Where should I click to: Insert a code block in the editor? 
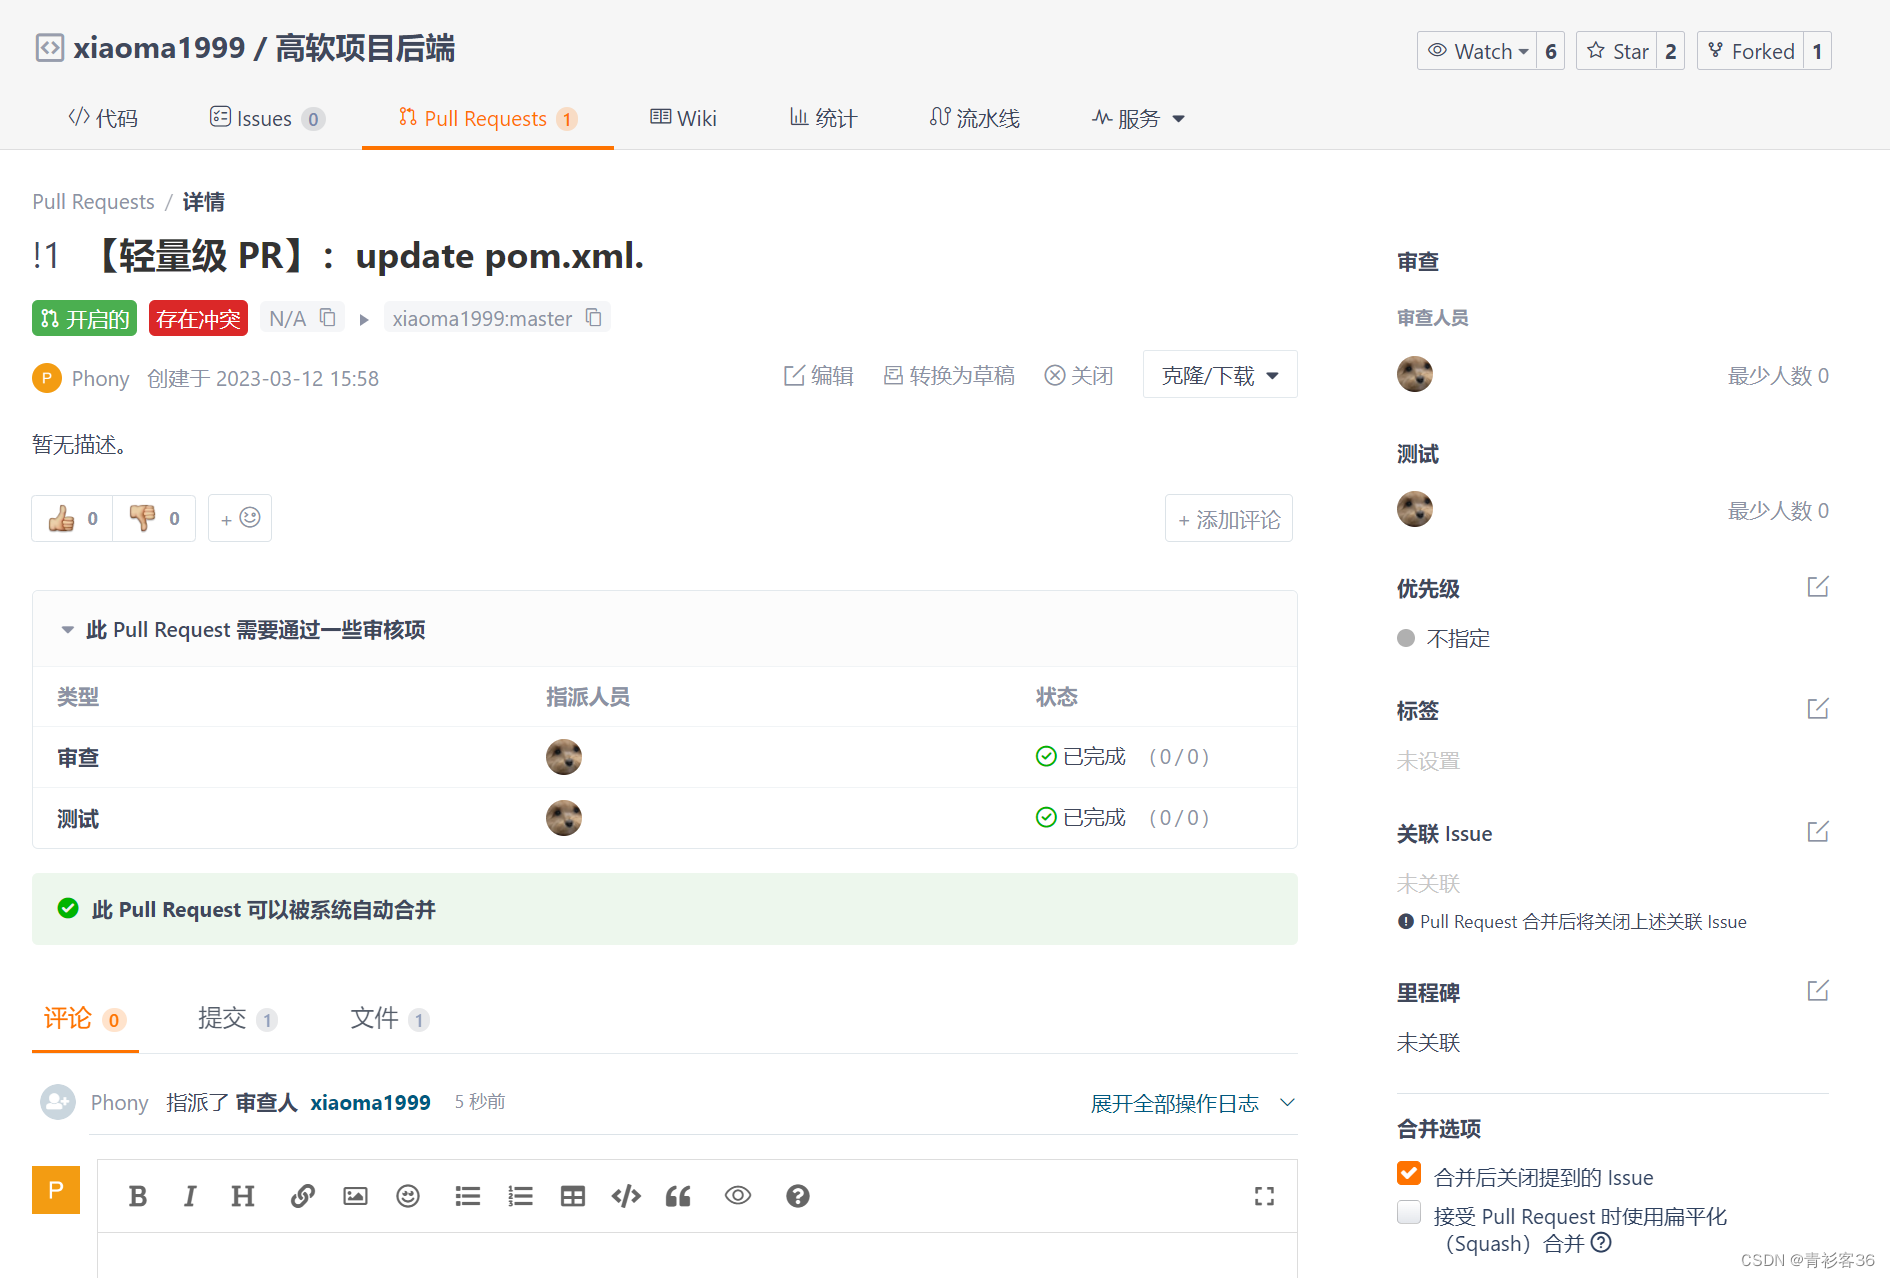point(625,1195)
